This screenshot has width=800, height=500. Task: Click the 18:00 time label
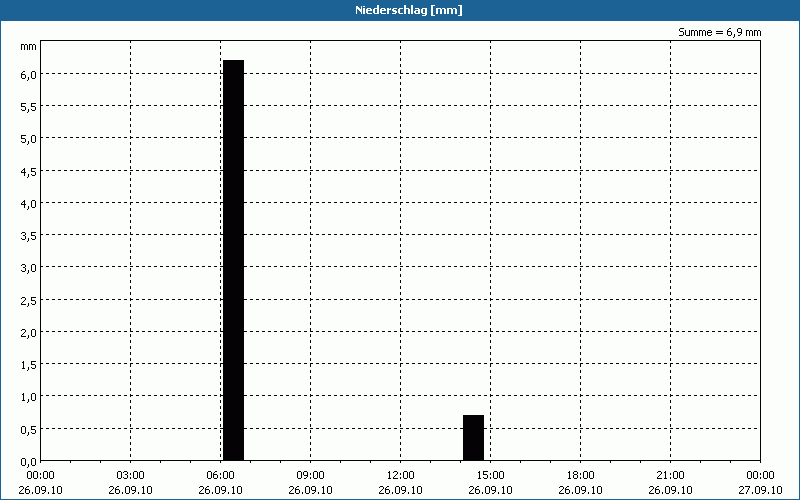point(581,476)
